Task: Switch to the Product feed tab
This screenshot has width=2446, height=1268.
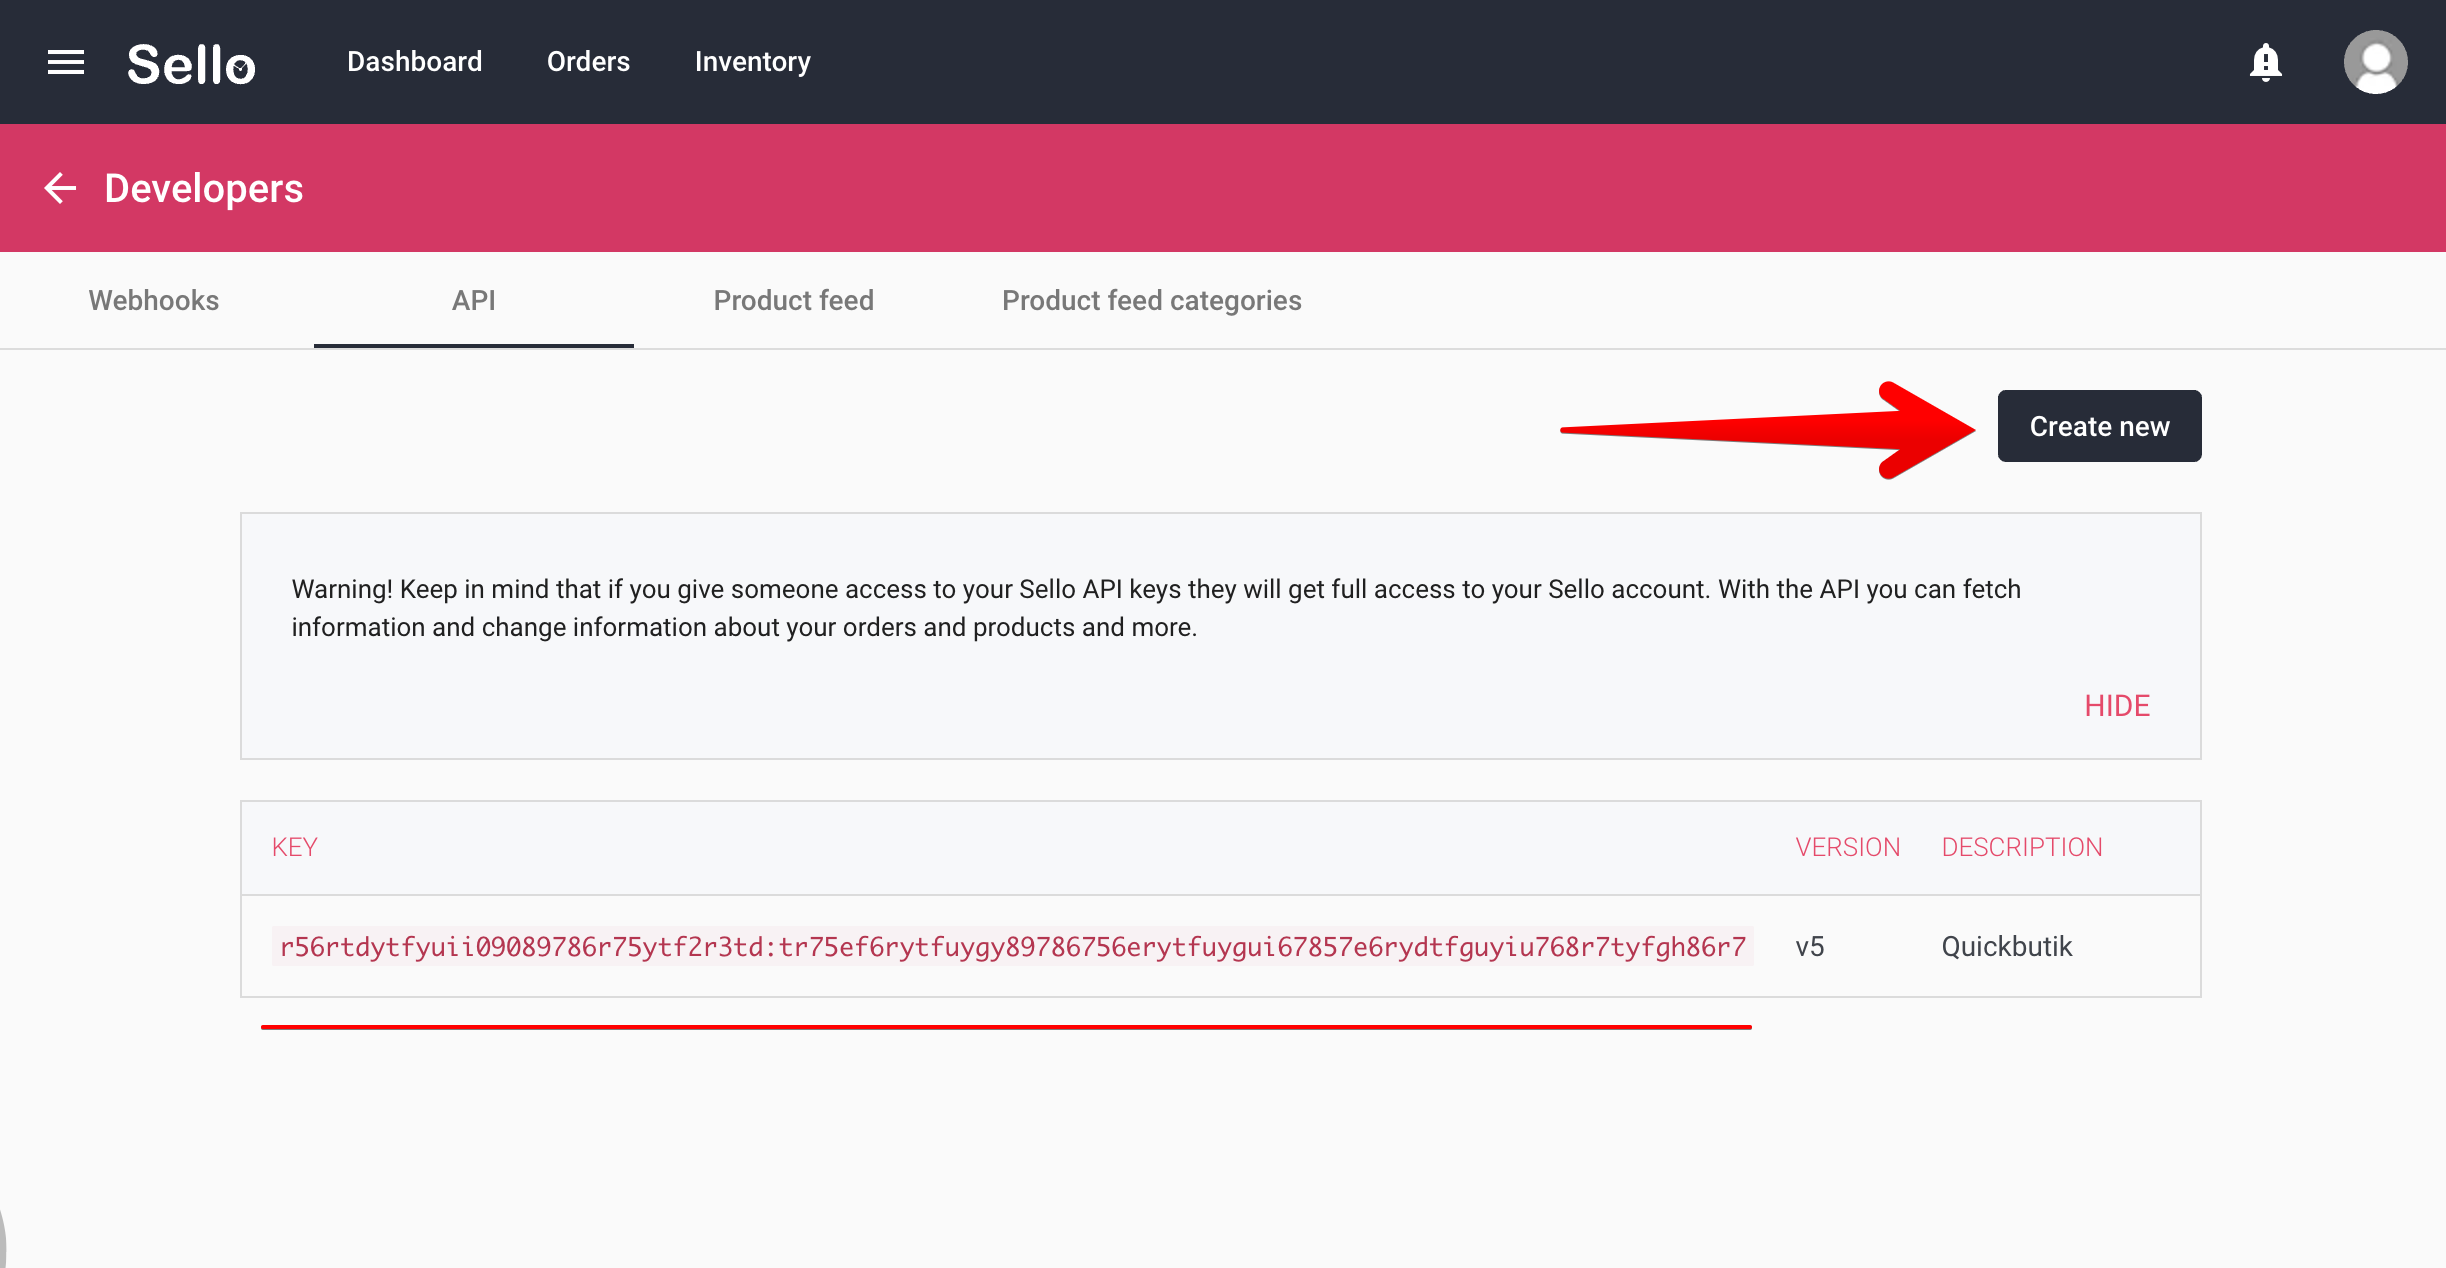Action: tap(794, 300)
